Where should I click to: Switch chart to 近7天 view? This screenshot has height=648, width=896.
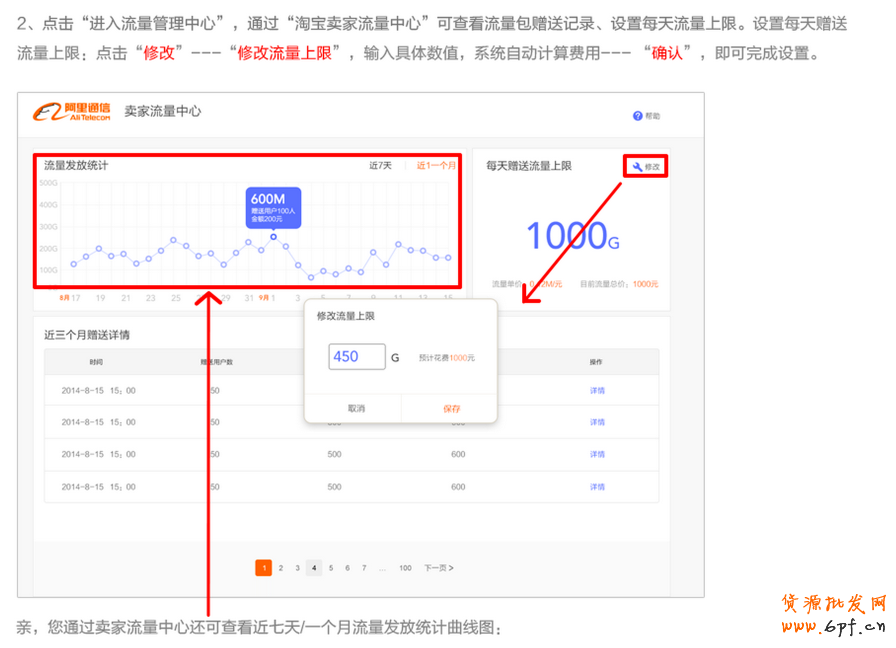(x=380, y=166)
